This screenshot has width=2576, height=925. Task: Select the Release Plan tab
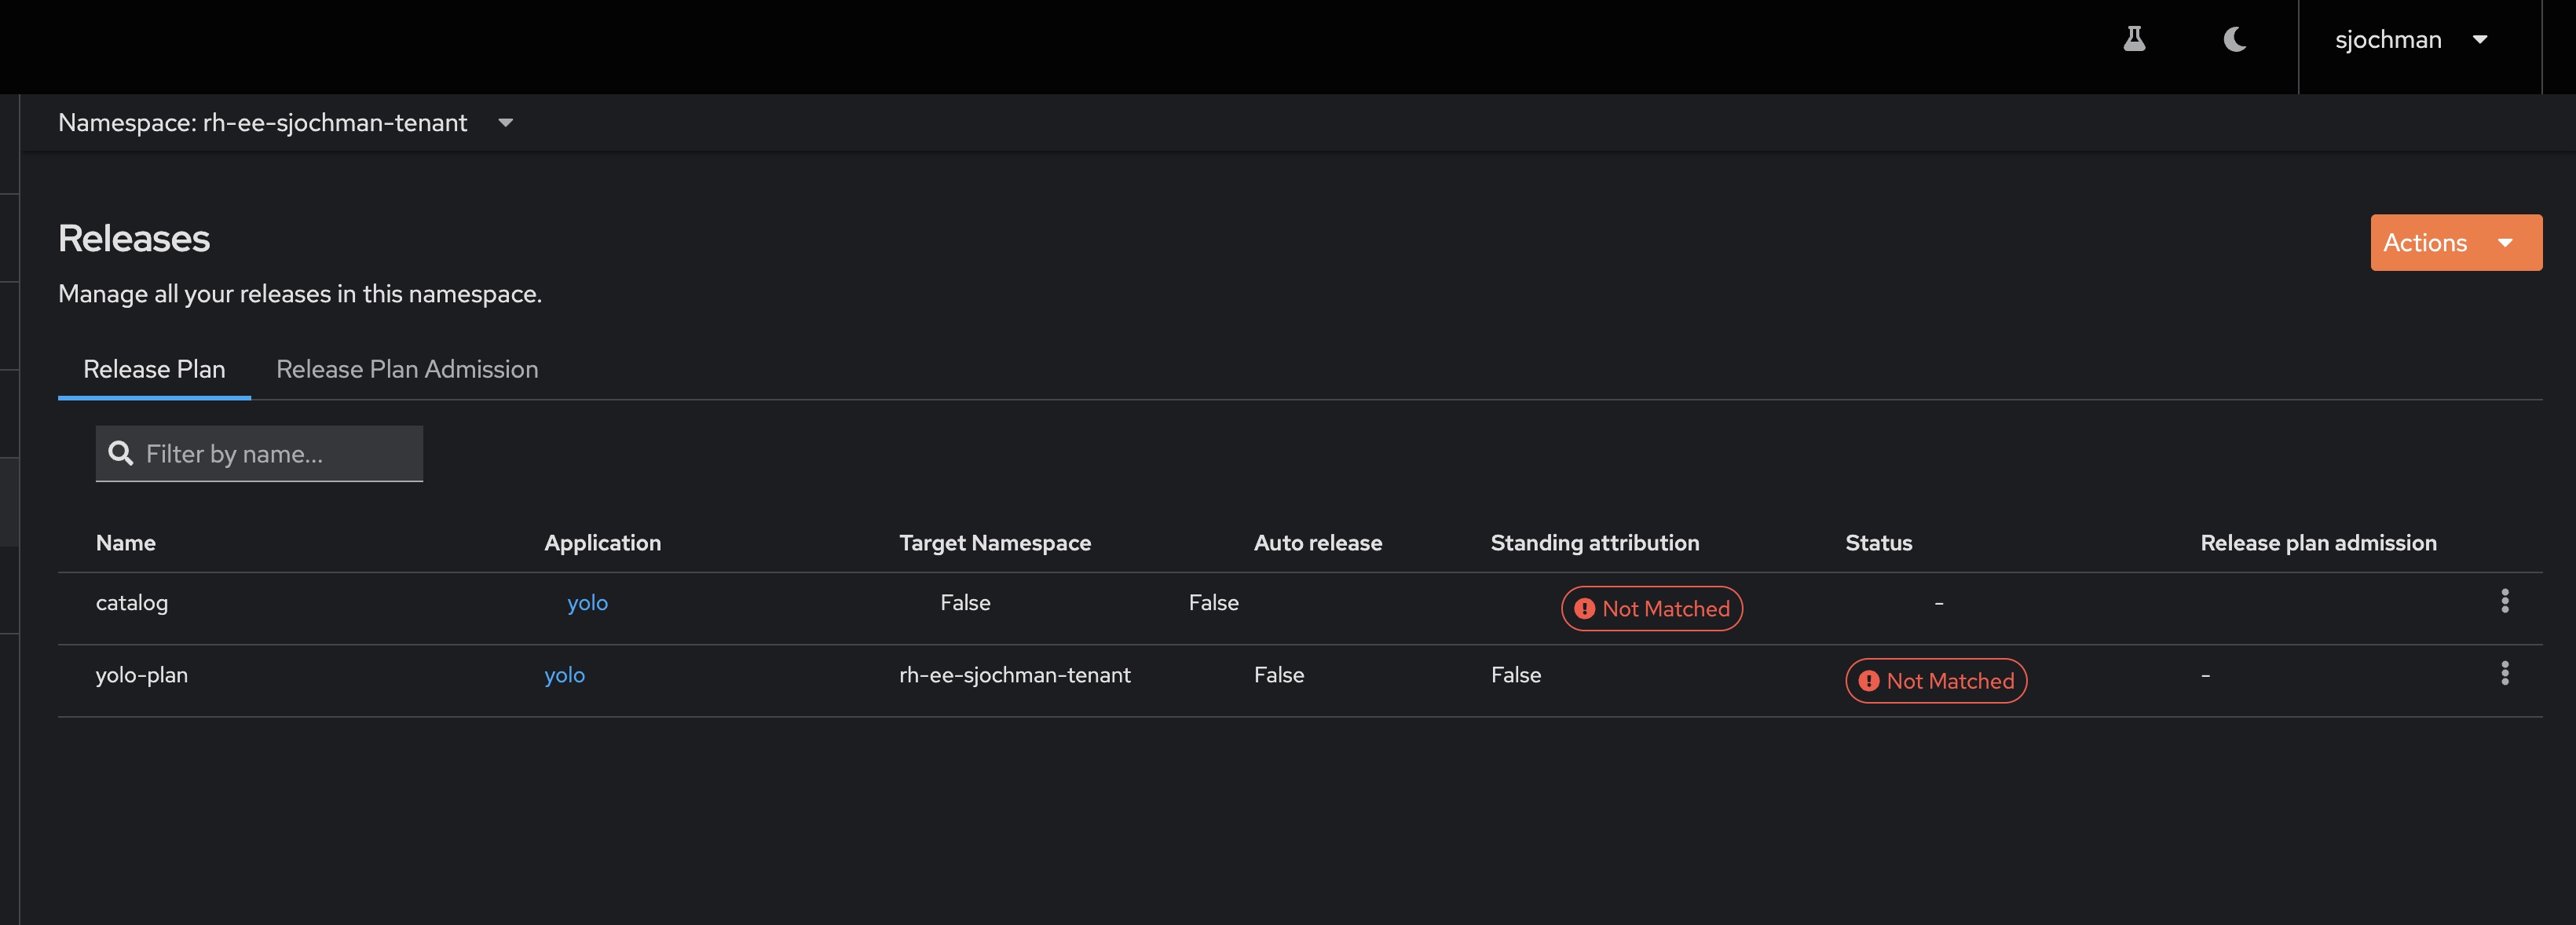[154, 369]
